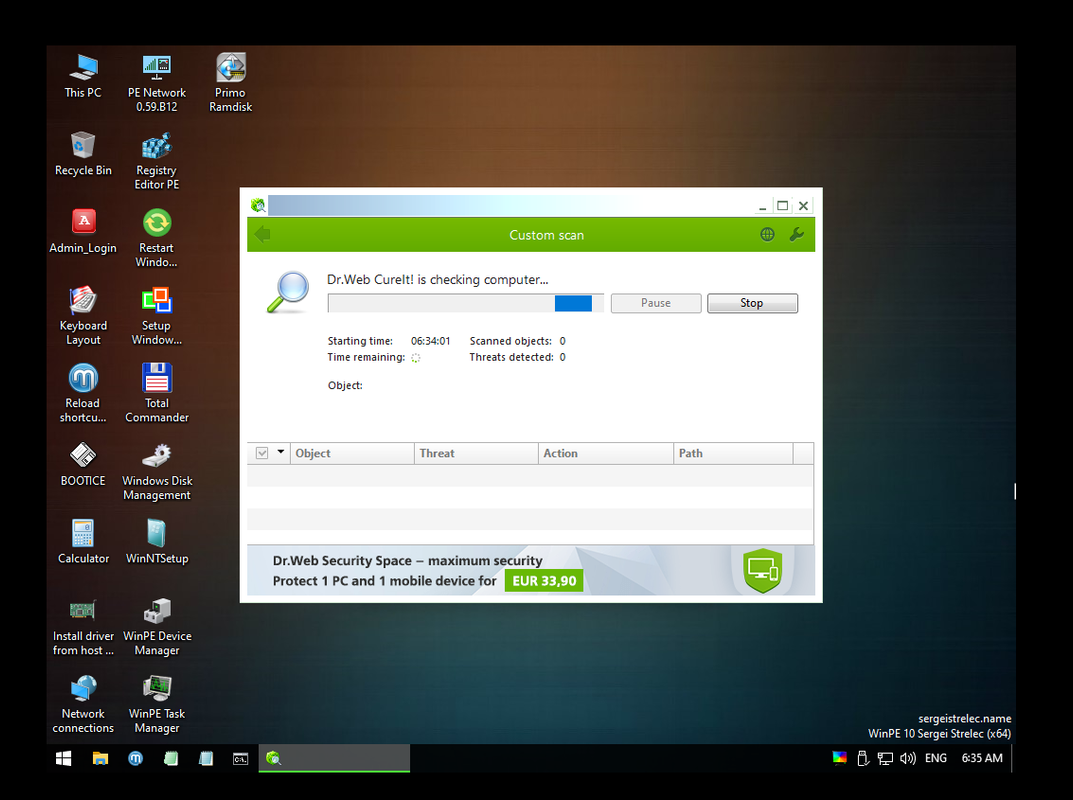Switch ENG input language indicator
Screen dimensions: 1073x800
coord(935,758)
